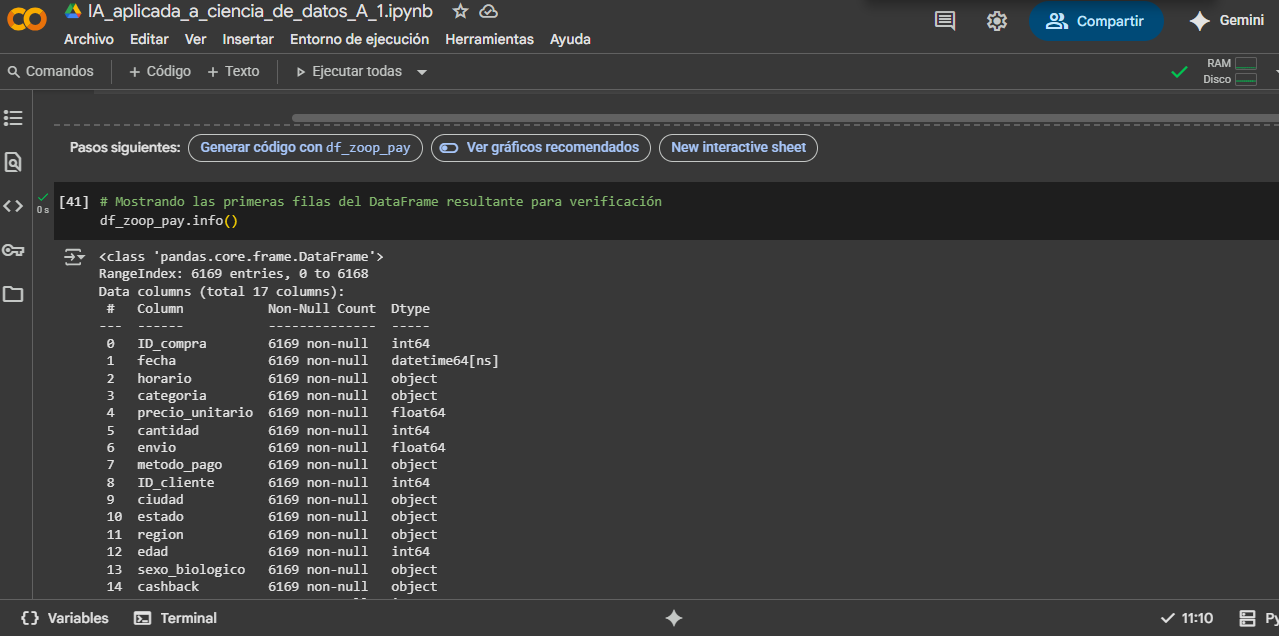
Task: Click the cloud saved status icon
Action: [489, 11]
